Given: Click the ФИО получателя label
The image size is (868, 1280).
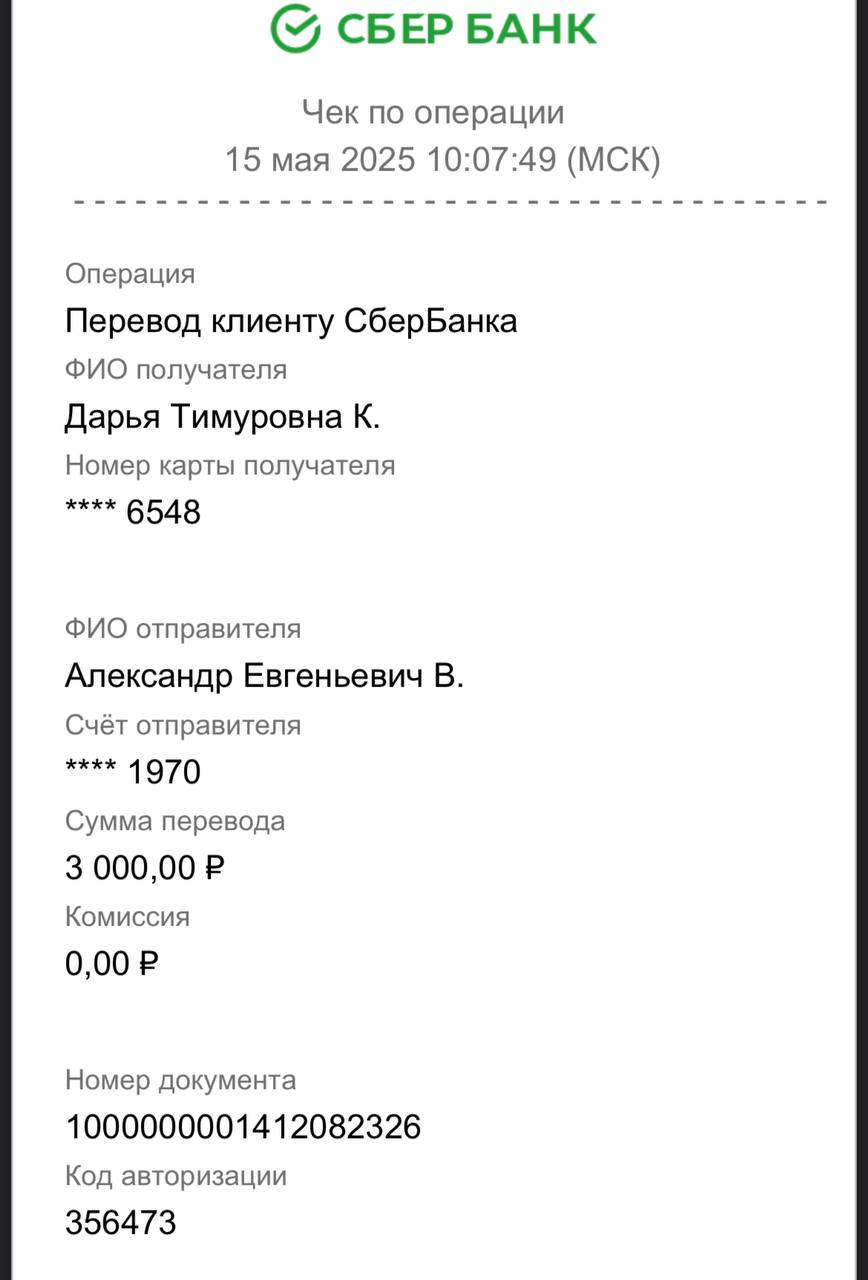Looking at the screenshot, I should tap(176, 370).
